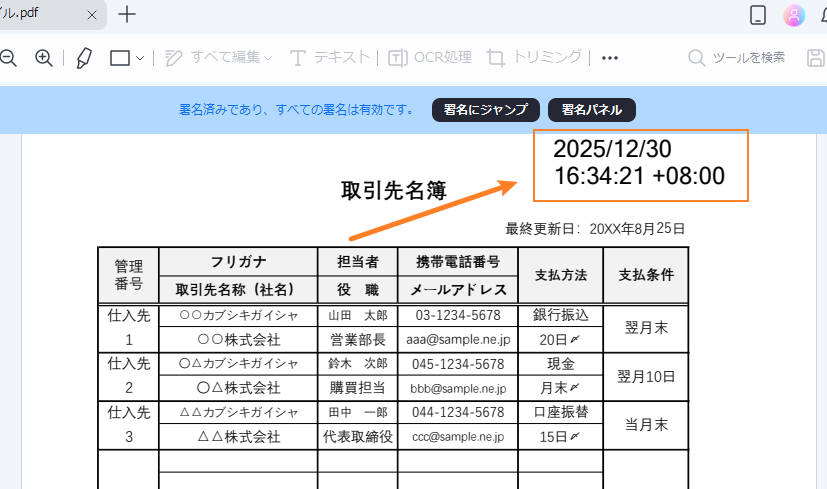Click the 田中 一郎 name cell
Screen dimensions: 827x489
[358, 413]
